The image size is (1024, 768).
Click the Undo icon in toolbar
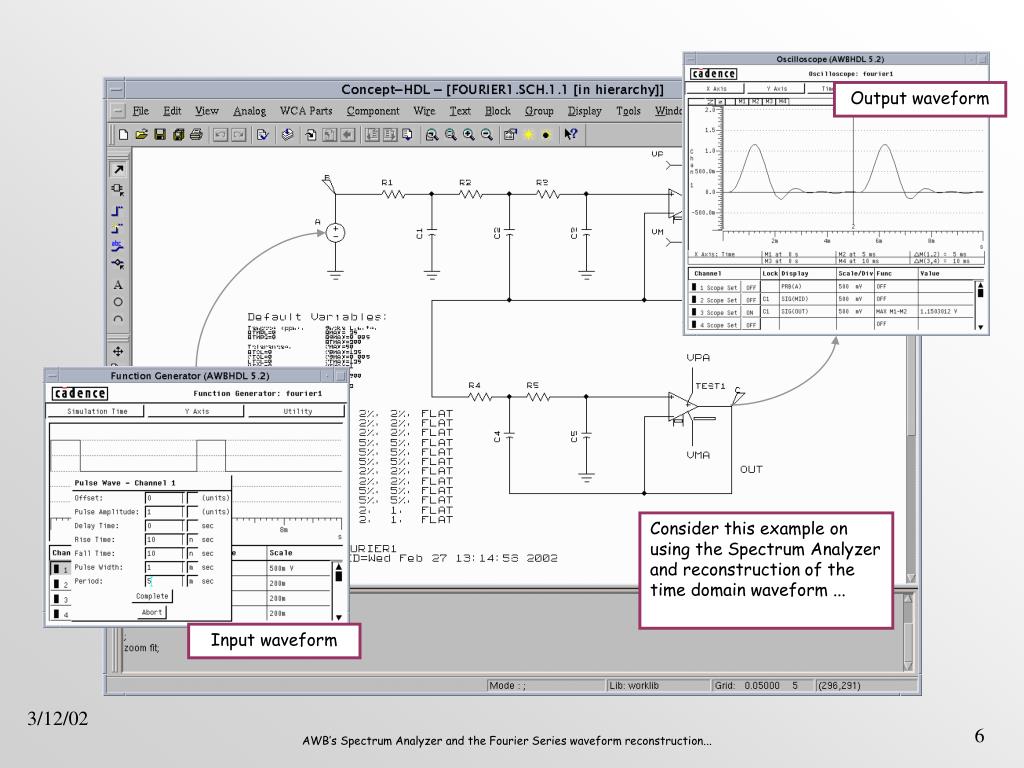tap(220, 135)
